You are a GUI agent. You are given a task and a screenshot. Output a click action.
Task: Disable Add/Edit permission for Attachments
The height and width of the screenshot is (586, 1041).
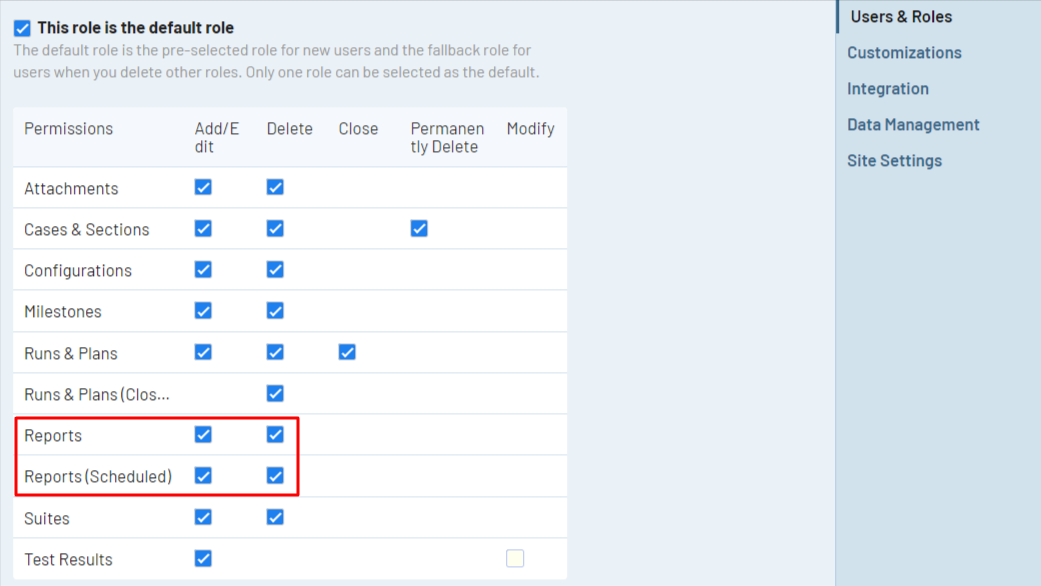click(203, 186)
